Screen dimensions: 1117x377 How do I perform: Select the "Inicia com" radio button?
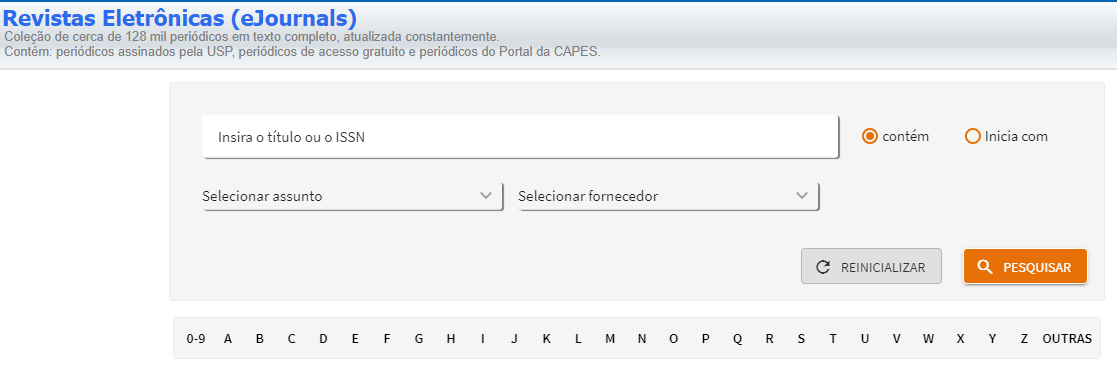(972, 136)
